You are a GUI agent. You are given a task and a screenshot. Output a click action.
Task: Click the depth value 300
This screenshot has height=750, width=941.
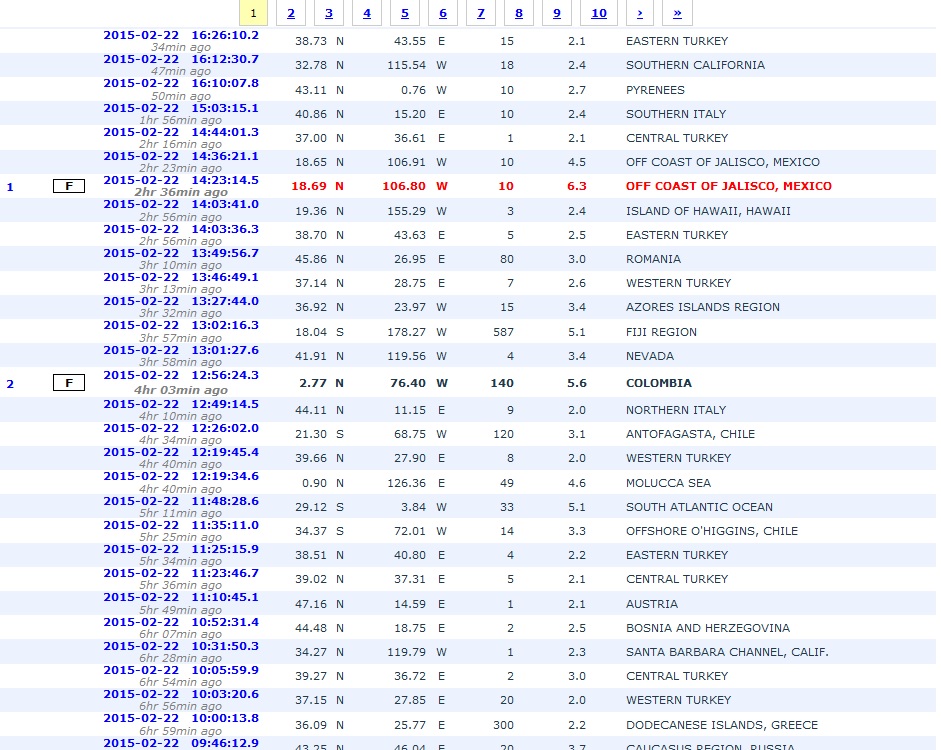504,725
